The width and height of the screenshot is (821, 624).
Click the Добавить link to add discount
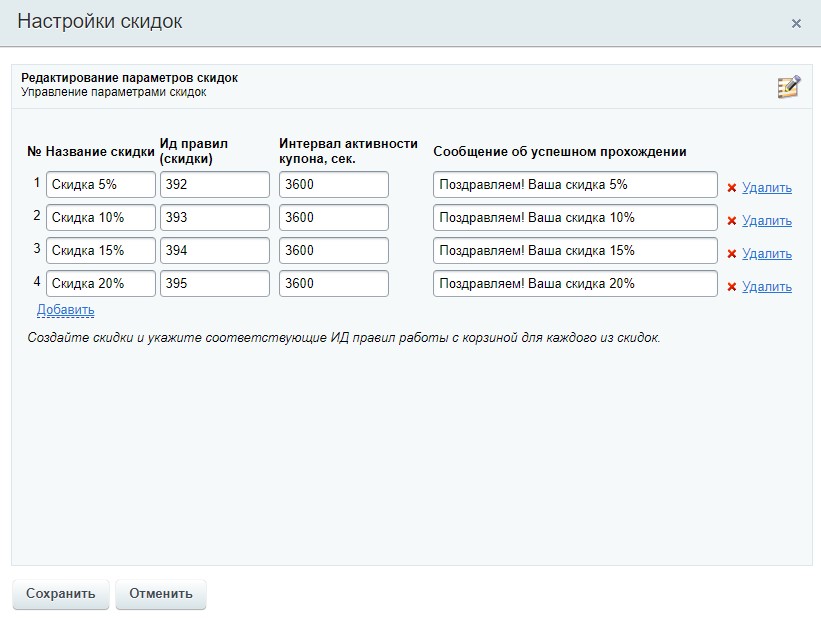click(65, 310)
